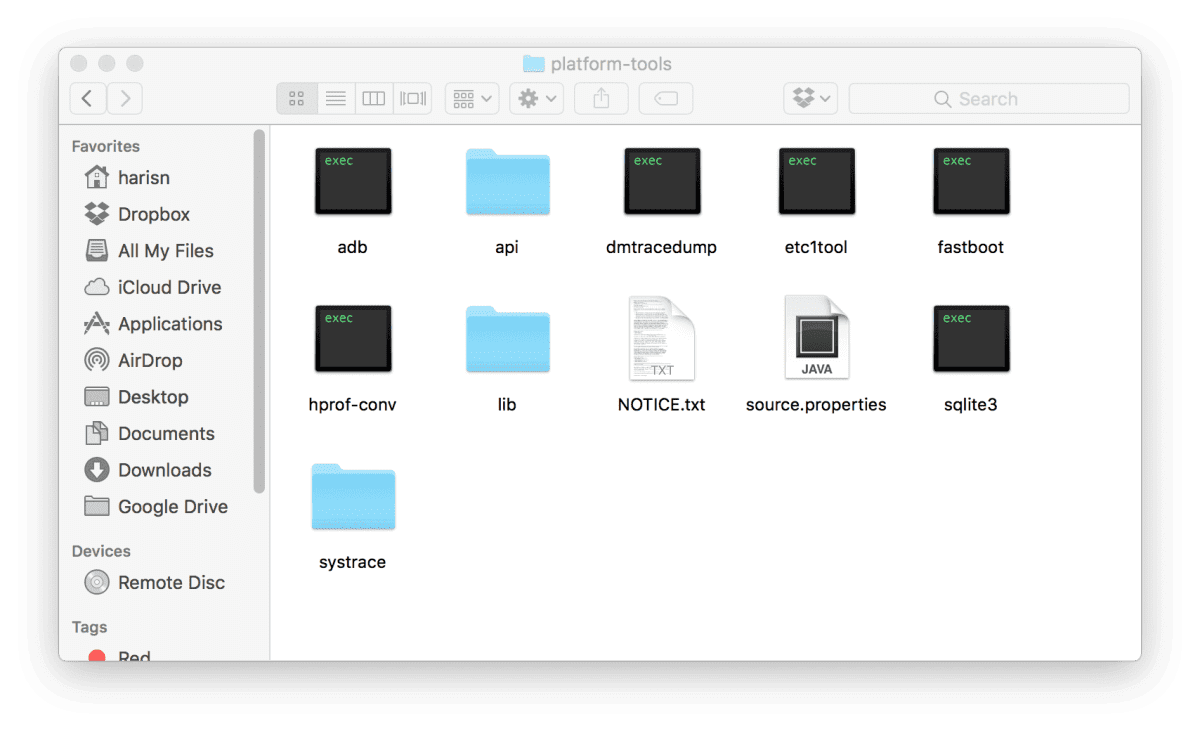Open the item arrangement dropdown
Screen dimensions: 1200x731
click(x=471, y=98)
